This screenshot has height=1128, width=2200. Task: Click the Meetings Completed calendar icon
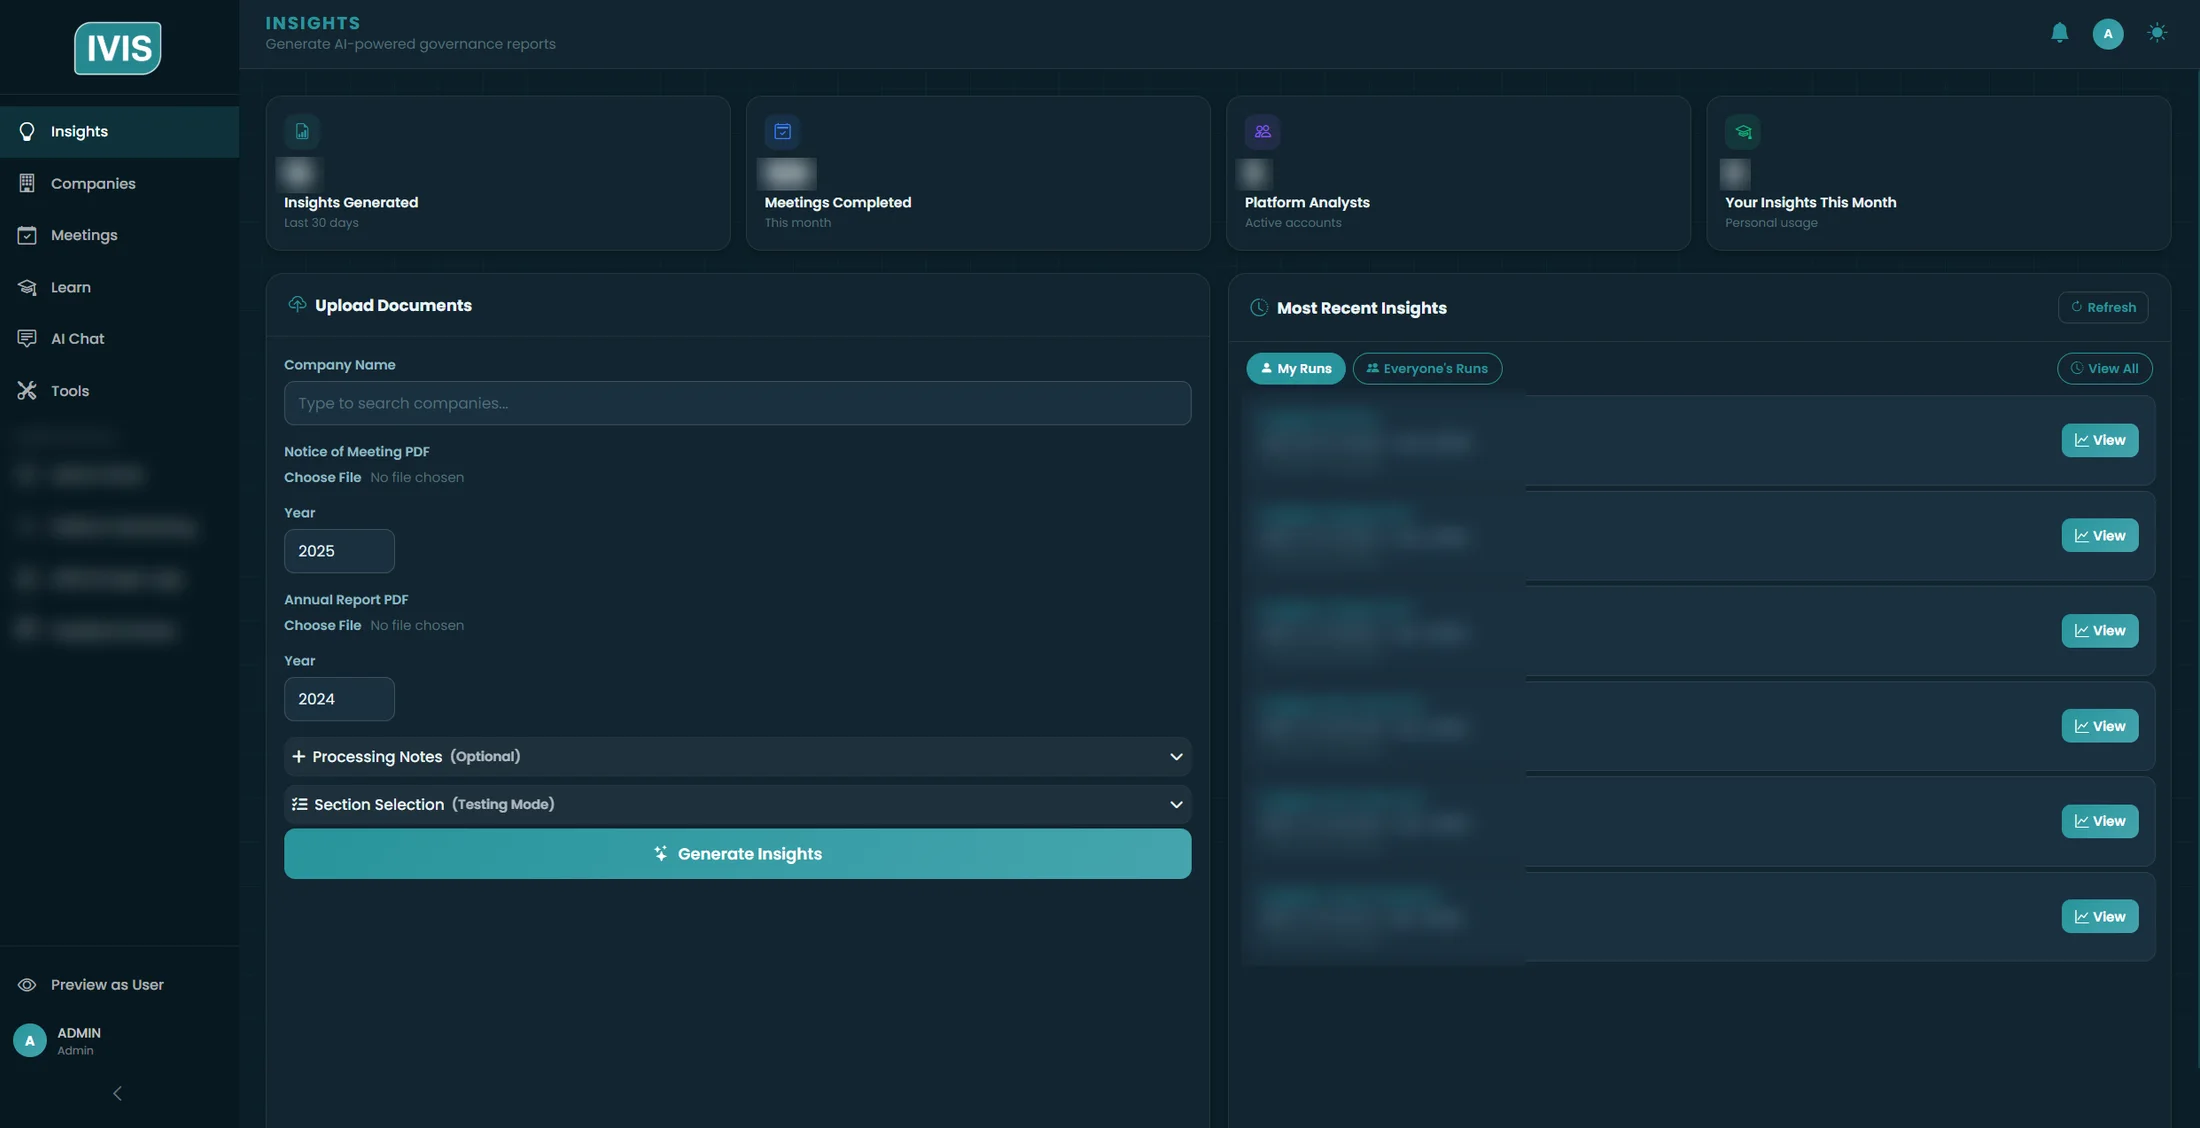[x=783, y=132]
